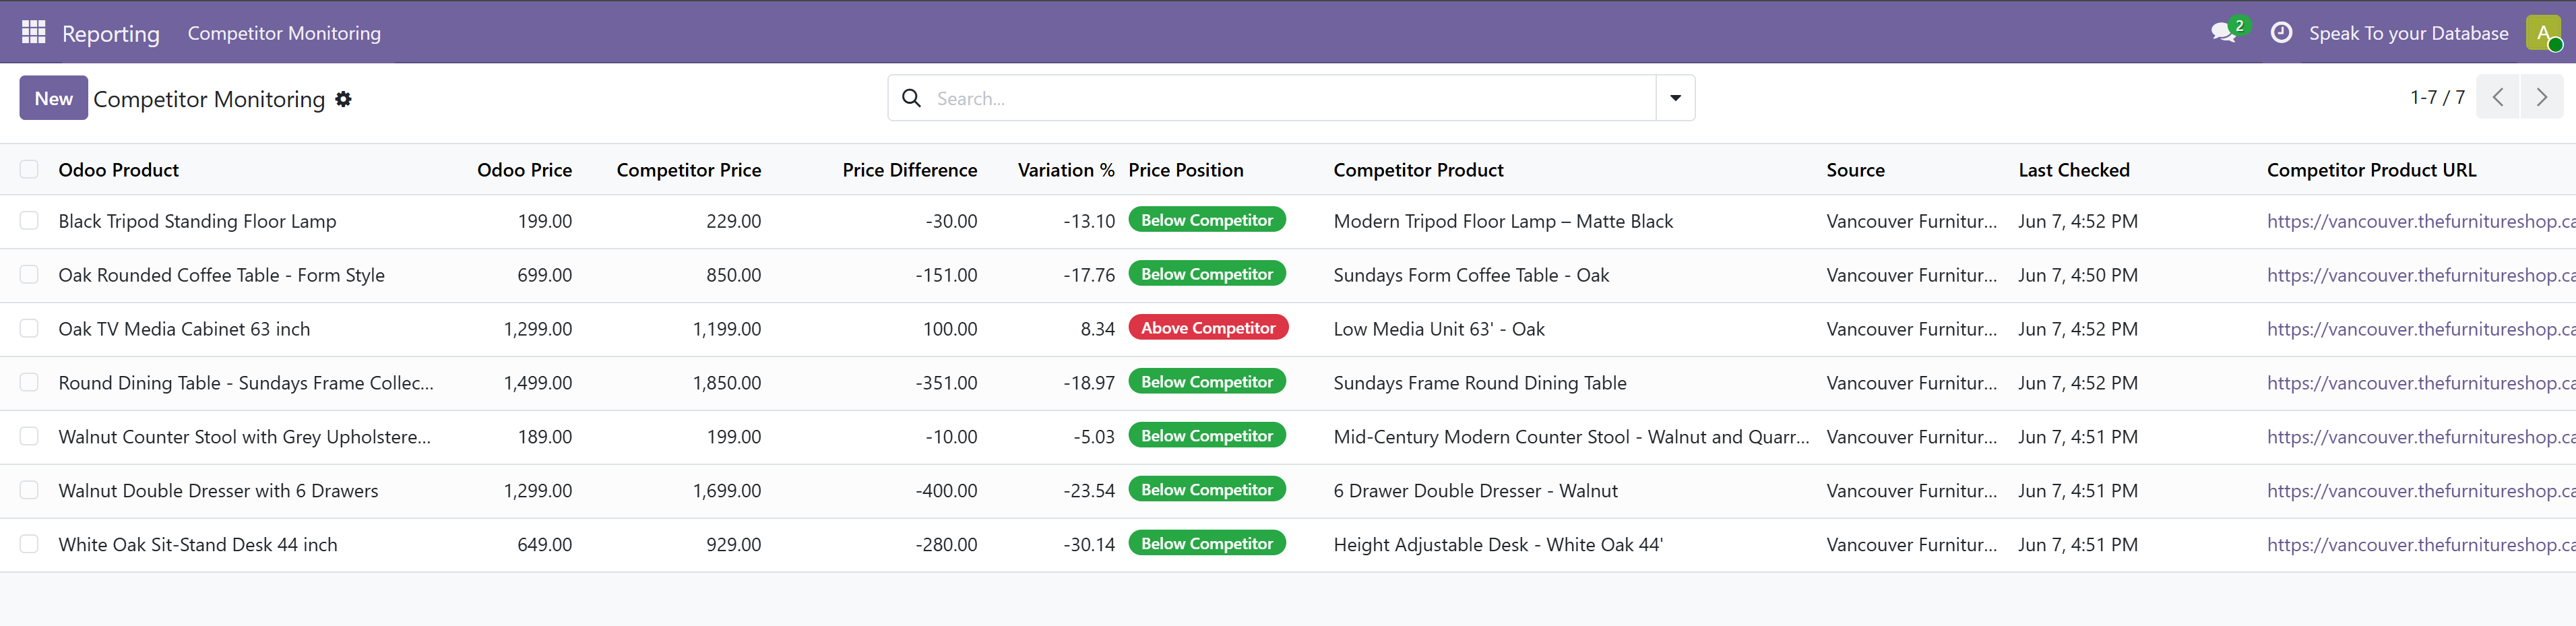Check the White Oak Sit-Stand Desk row
Viewport: 2576px width, 626px height.
pyautogui.click(x=29, y=544)
